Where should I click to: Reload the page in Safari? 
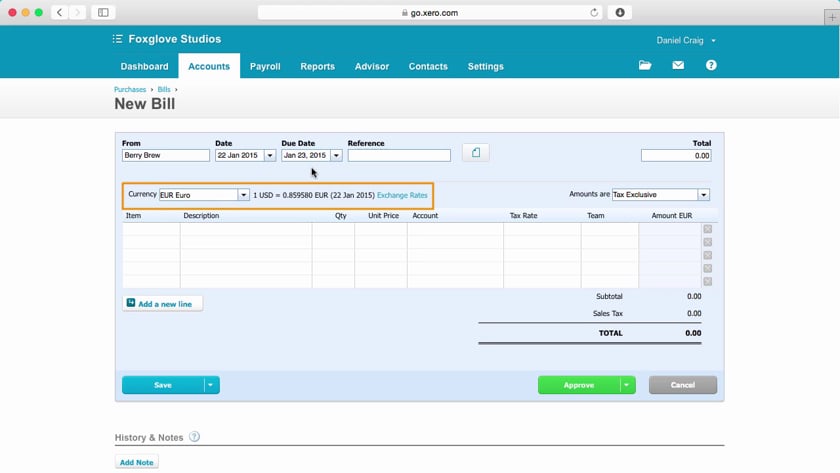[x=594, y=13]
